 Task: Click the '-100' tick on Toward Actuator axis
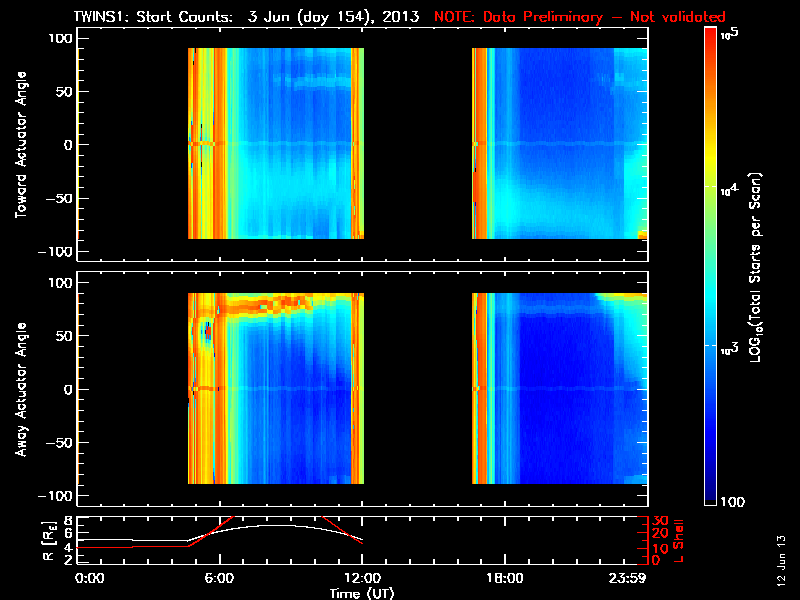(56, 252)
